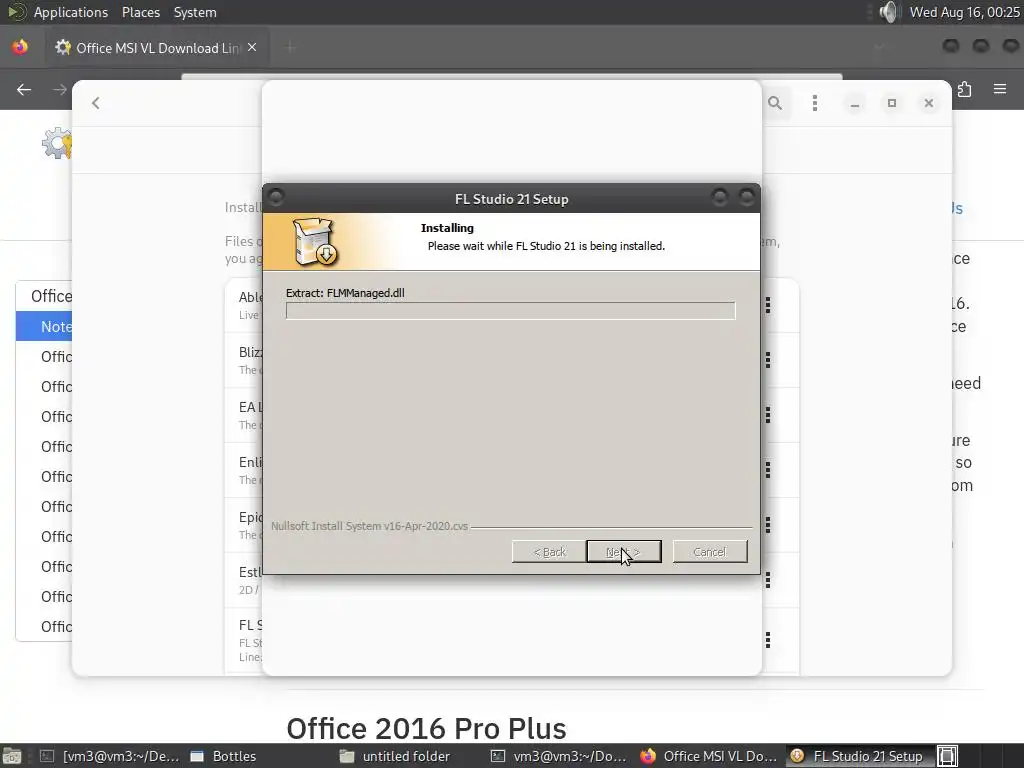Click the volume speaker icon in top panel
This screenshot has width=1024, height=768.
(x=888, y=12)
